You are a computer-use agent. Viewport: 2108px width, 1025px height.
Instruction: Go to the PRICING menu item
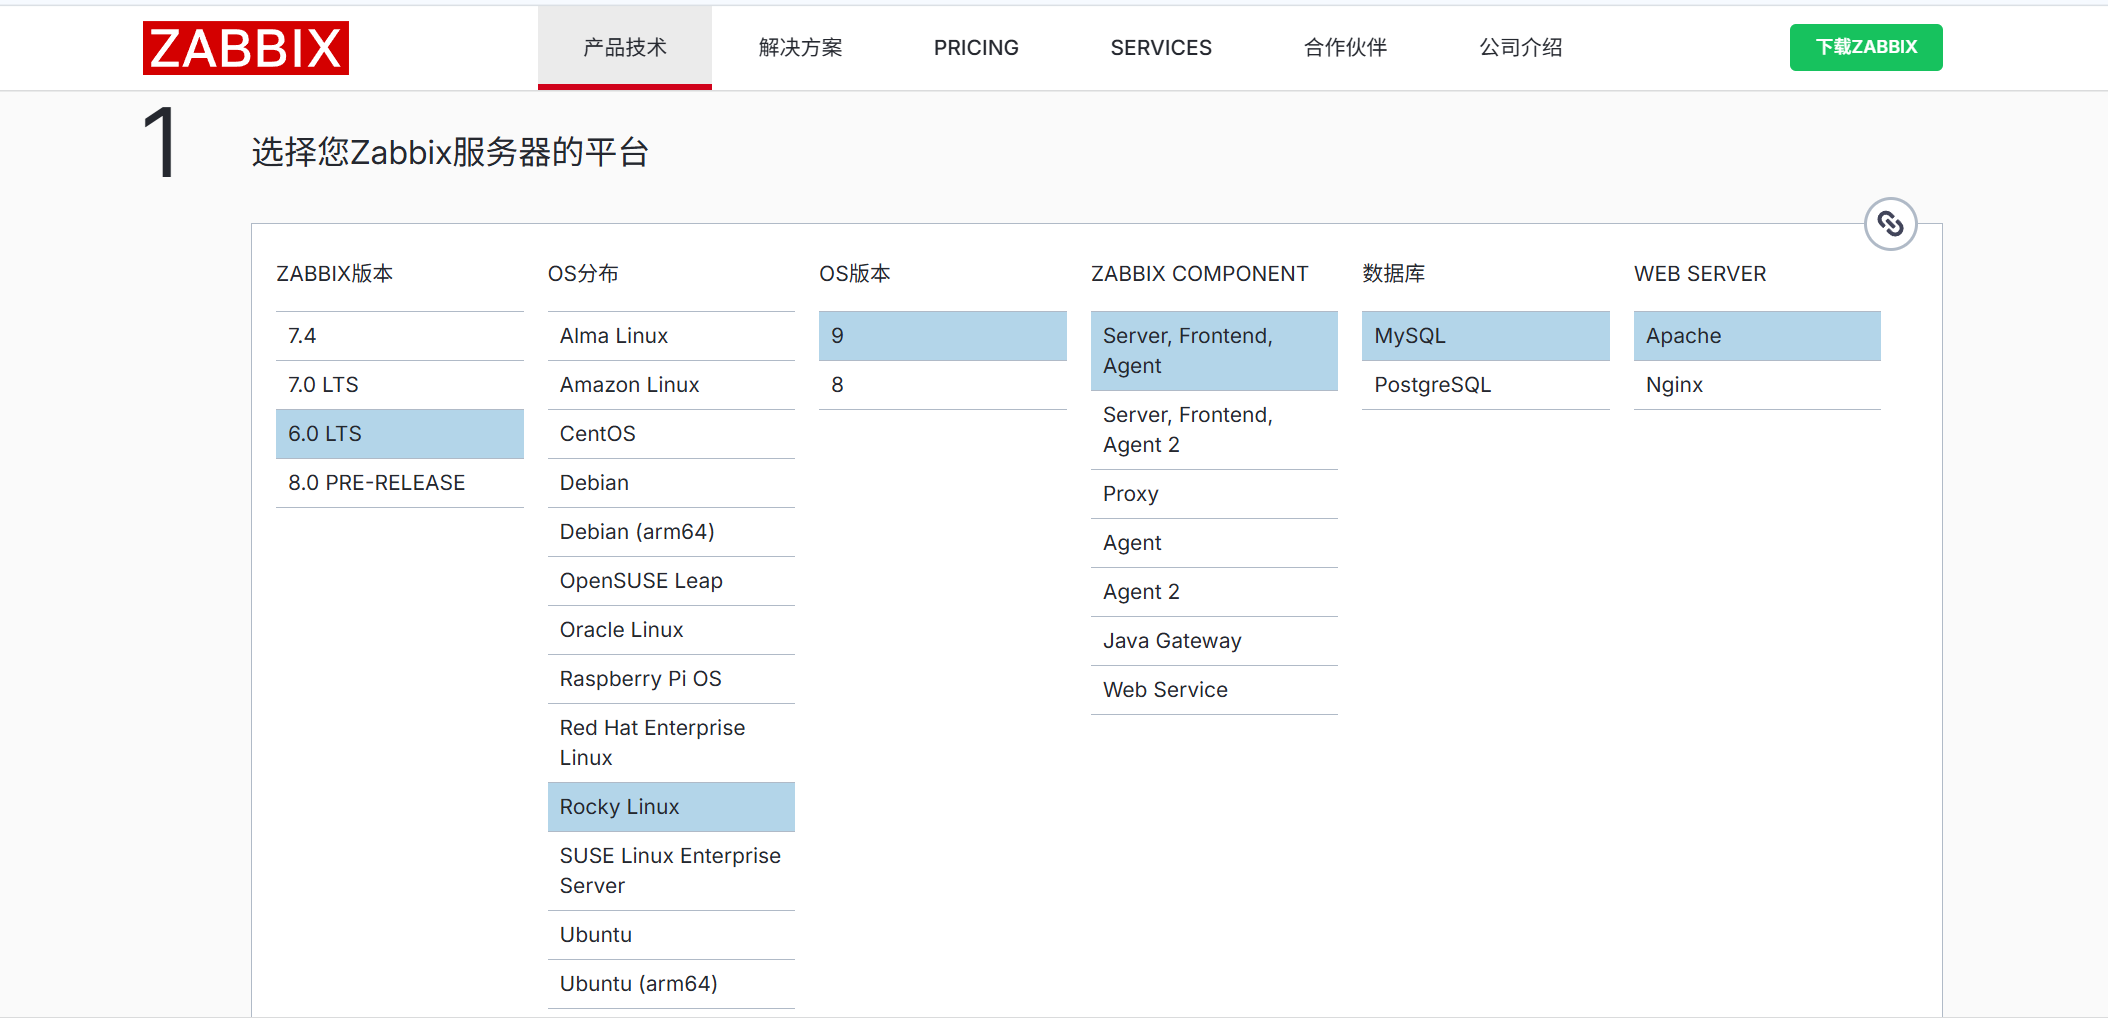coord(976,47)
